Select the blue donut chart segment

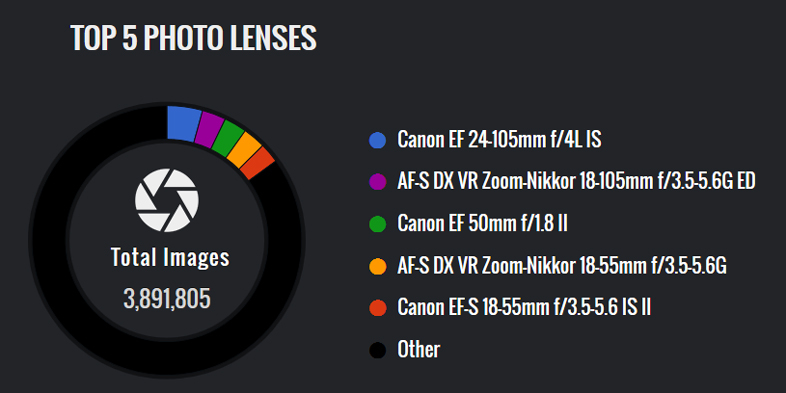(x=182, y=123)
